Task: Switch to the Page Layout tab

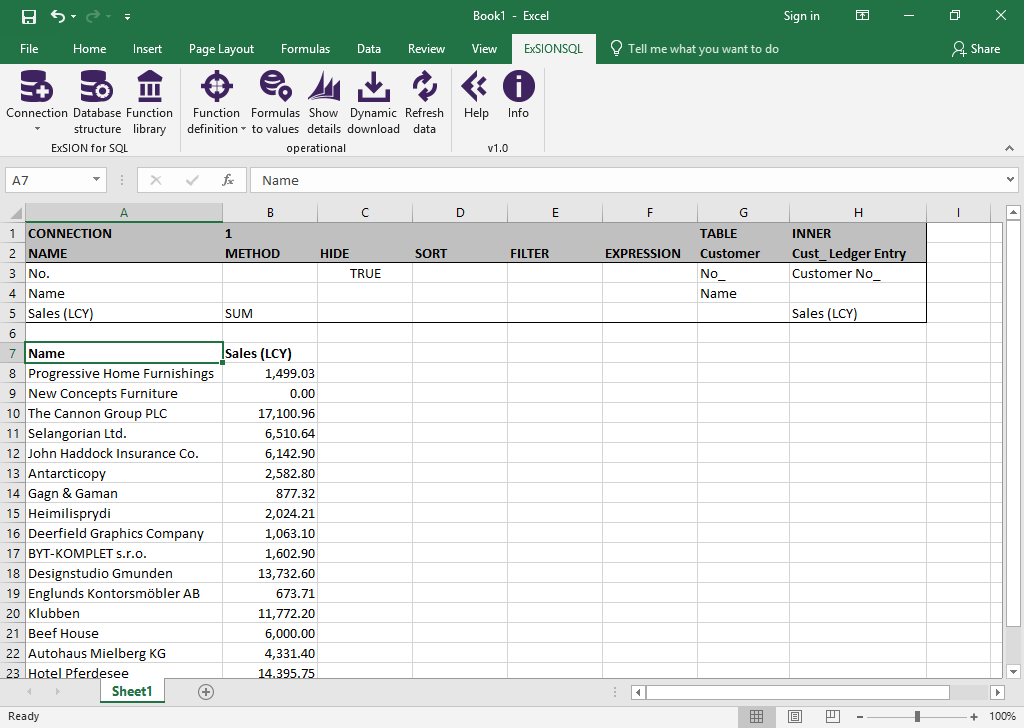Action: [221, 49]
